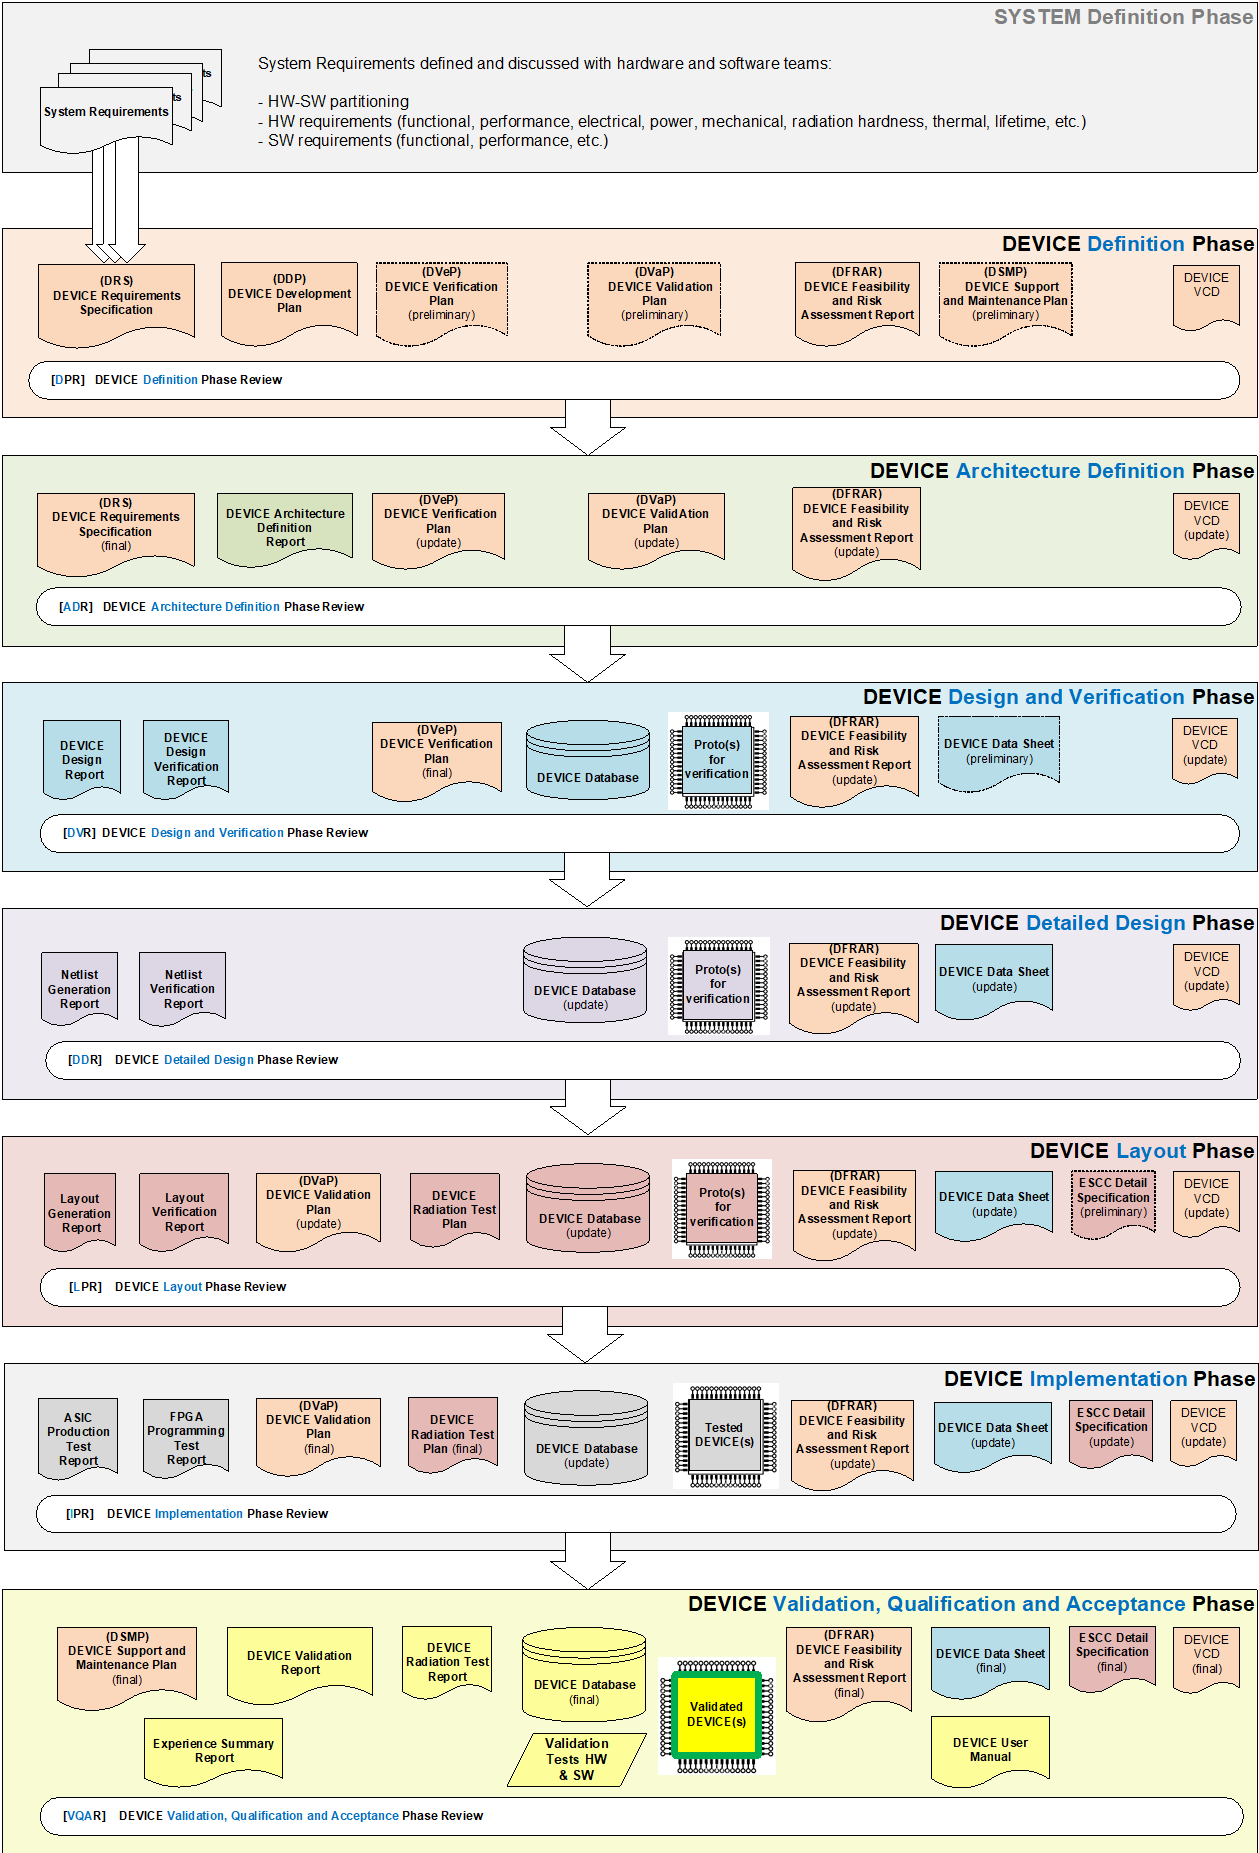Select the ESCC Detail Specification (preliminary) document

pos(1113,1198)
